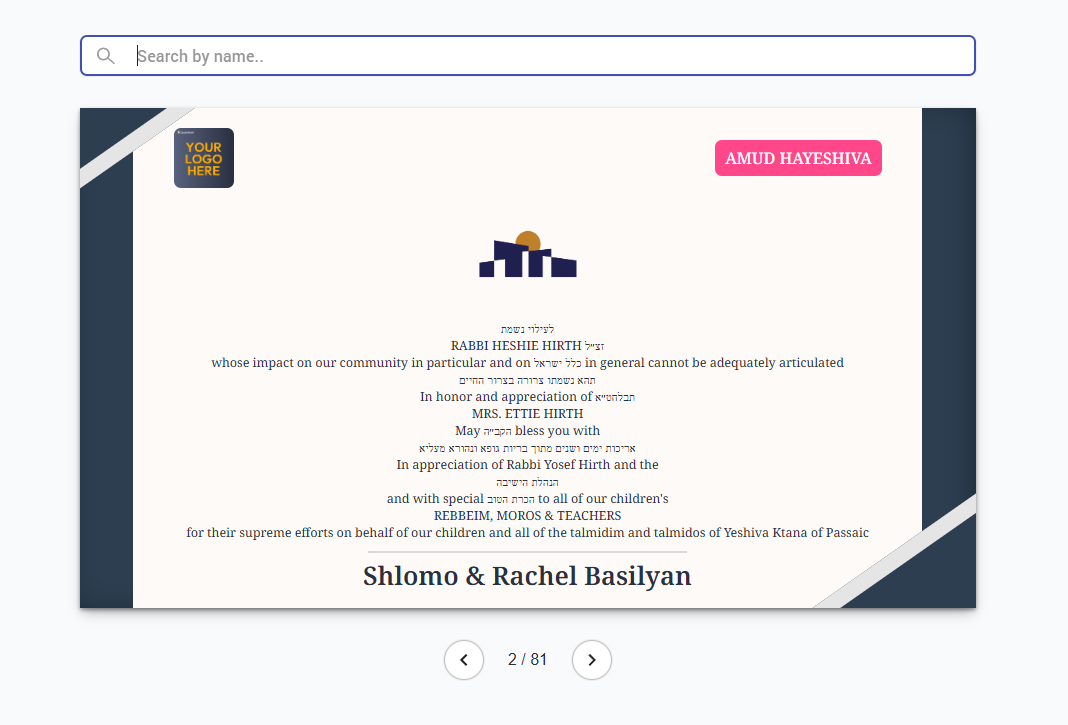Go to the previous slide arrow

[x=464, y=660]
